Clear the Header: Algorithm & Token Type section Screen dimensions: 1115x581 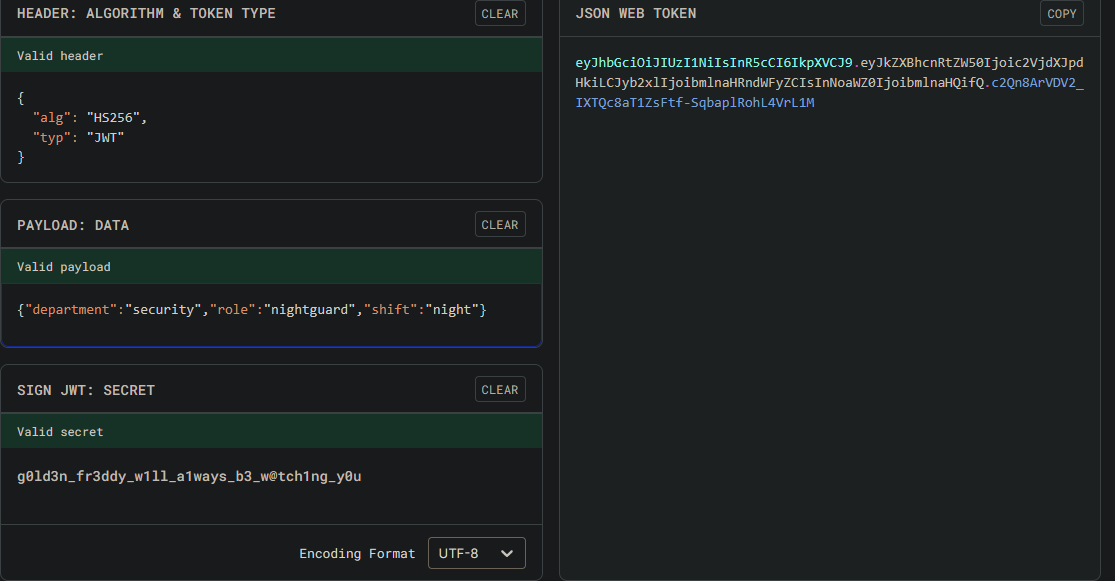click(x=499, y=14)
